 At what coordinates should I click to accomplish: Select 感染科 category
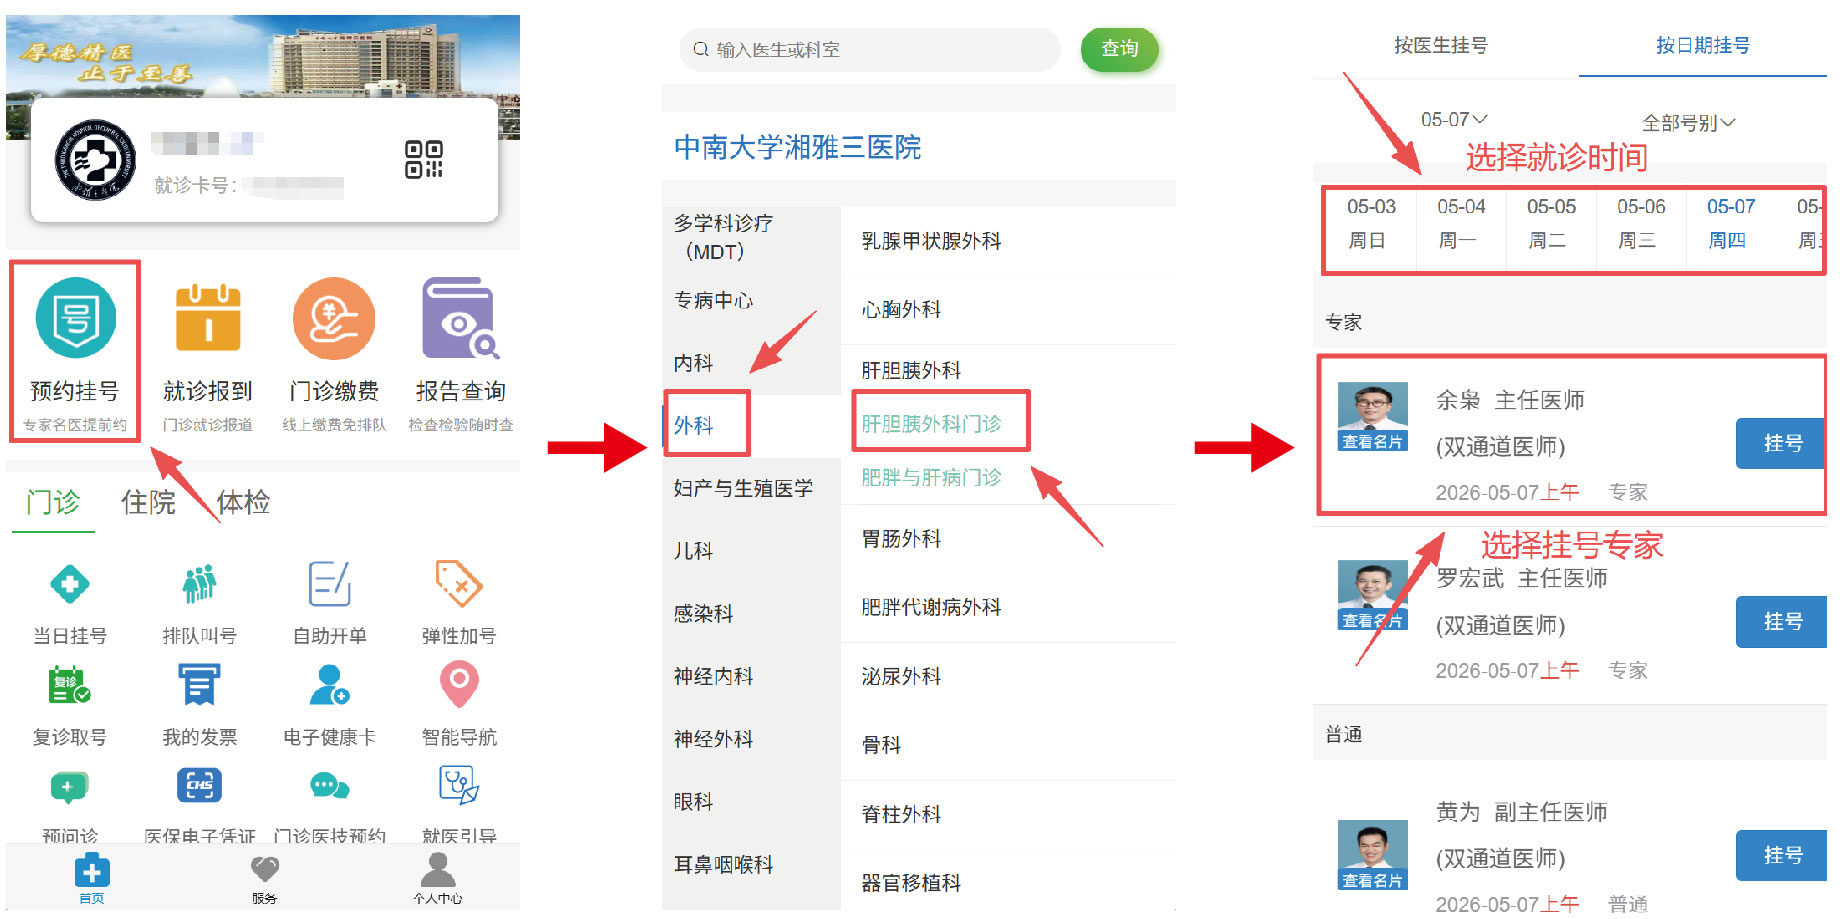pos(751,614)
